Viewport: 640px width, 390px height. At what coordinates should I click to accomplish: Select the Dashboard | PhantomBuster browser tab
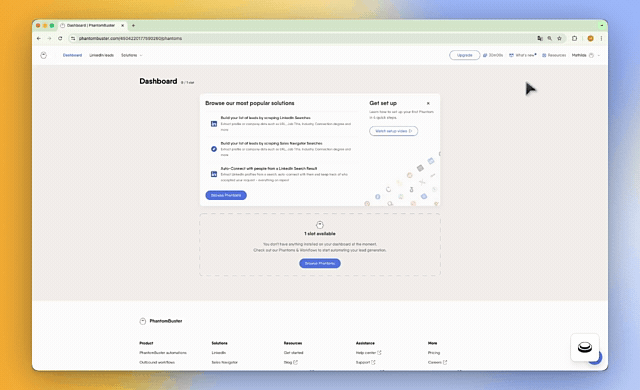(92, 25)
